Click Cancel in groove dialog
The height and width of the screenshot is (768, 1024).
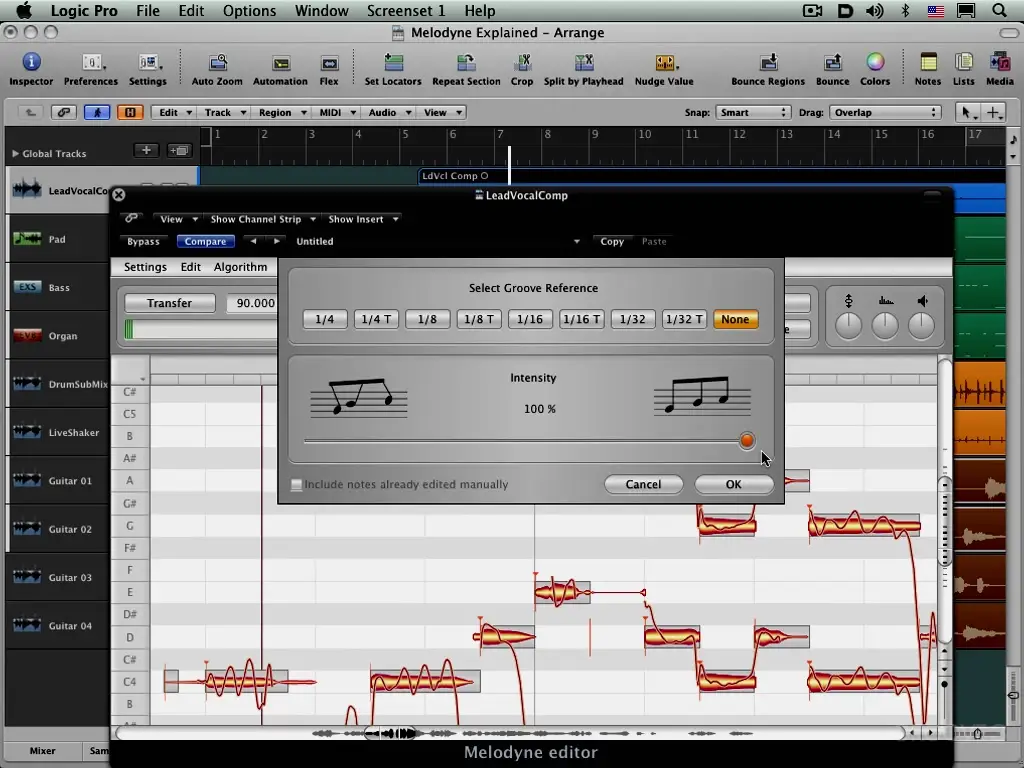click(643, 484)
